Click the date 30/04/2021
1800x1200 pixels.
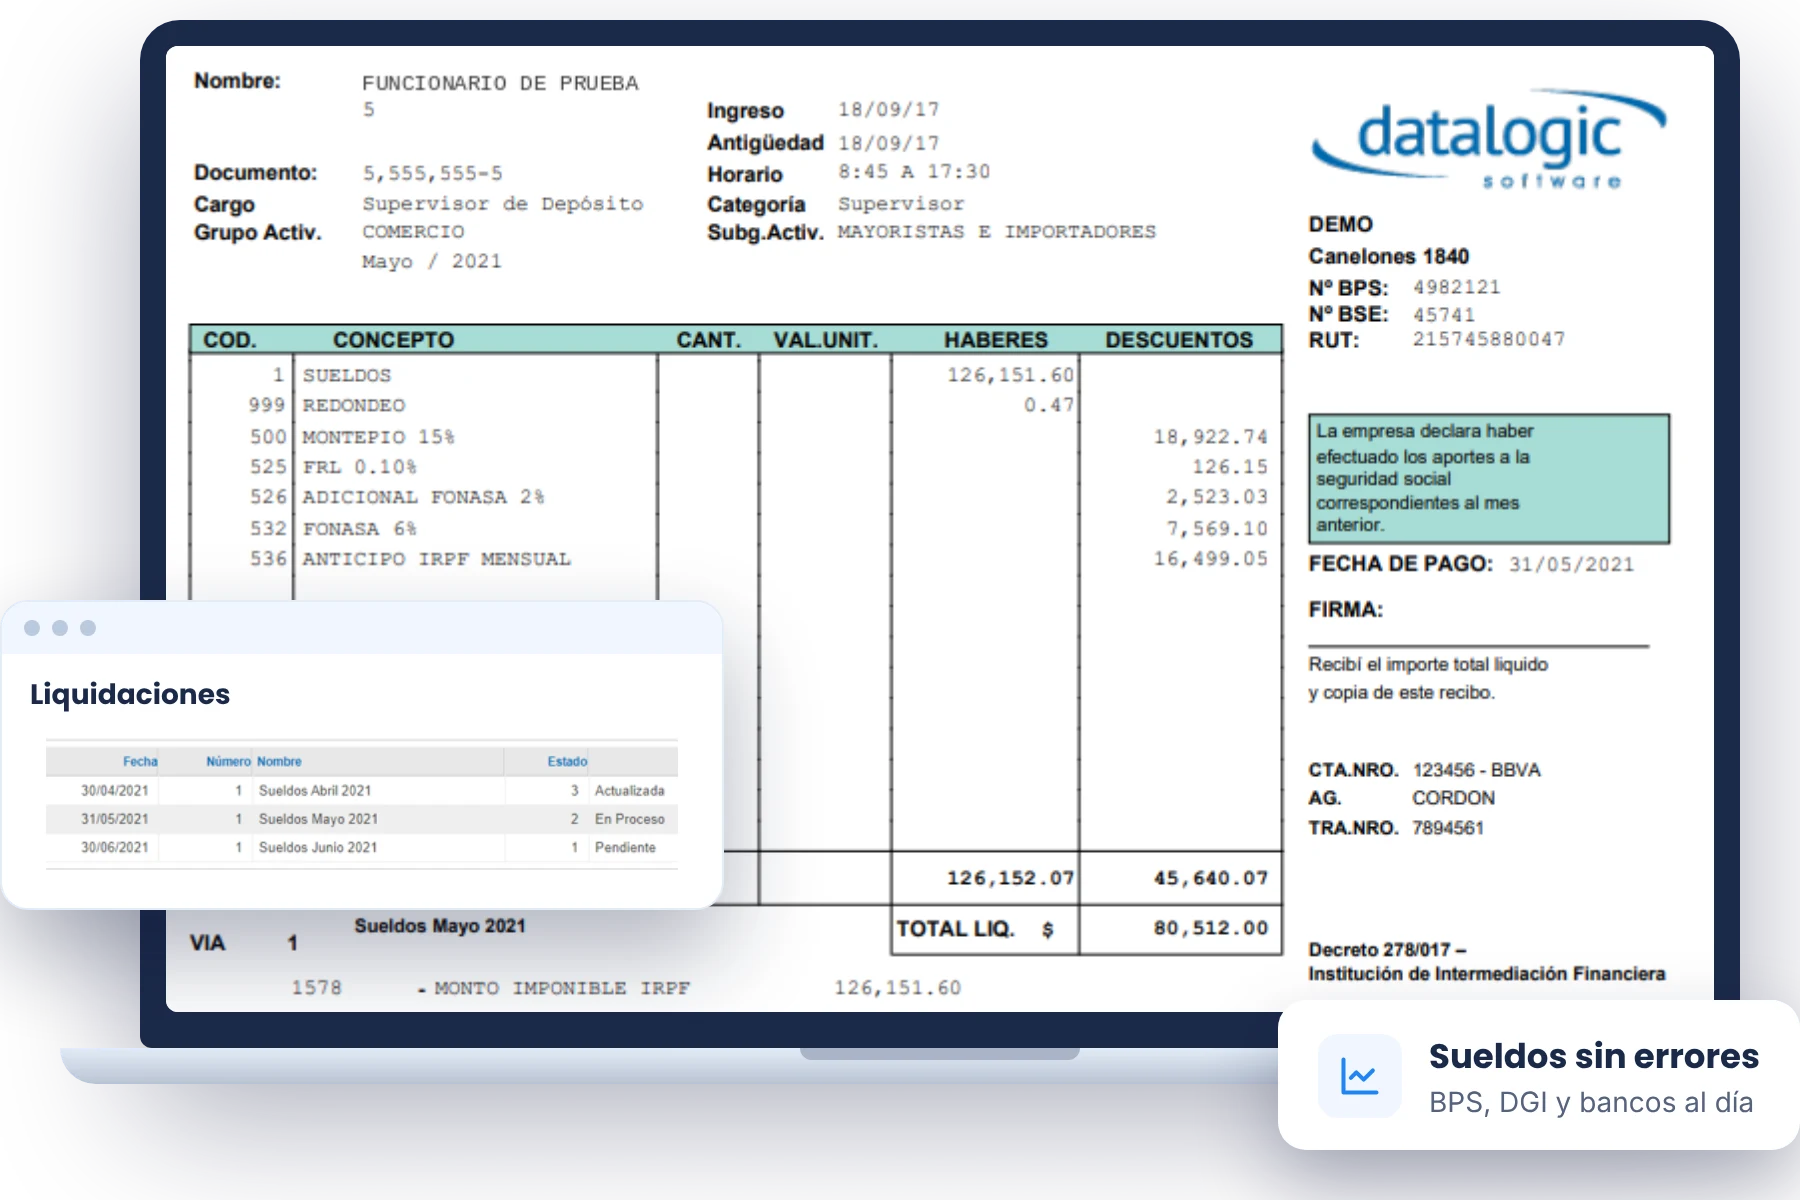point(114,791)
